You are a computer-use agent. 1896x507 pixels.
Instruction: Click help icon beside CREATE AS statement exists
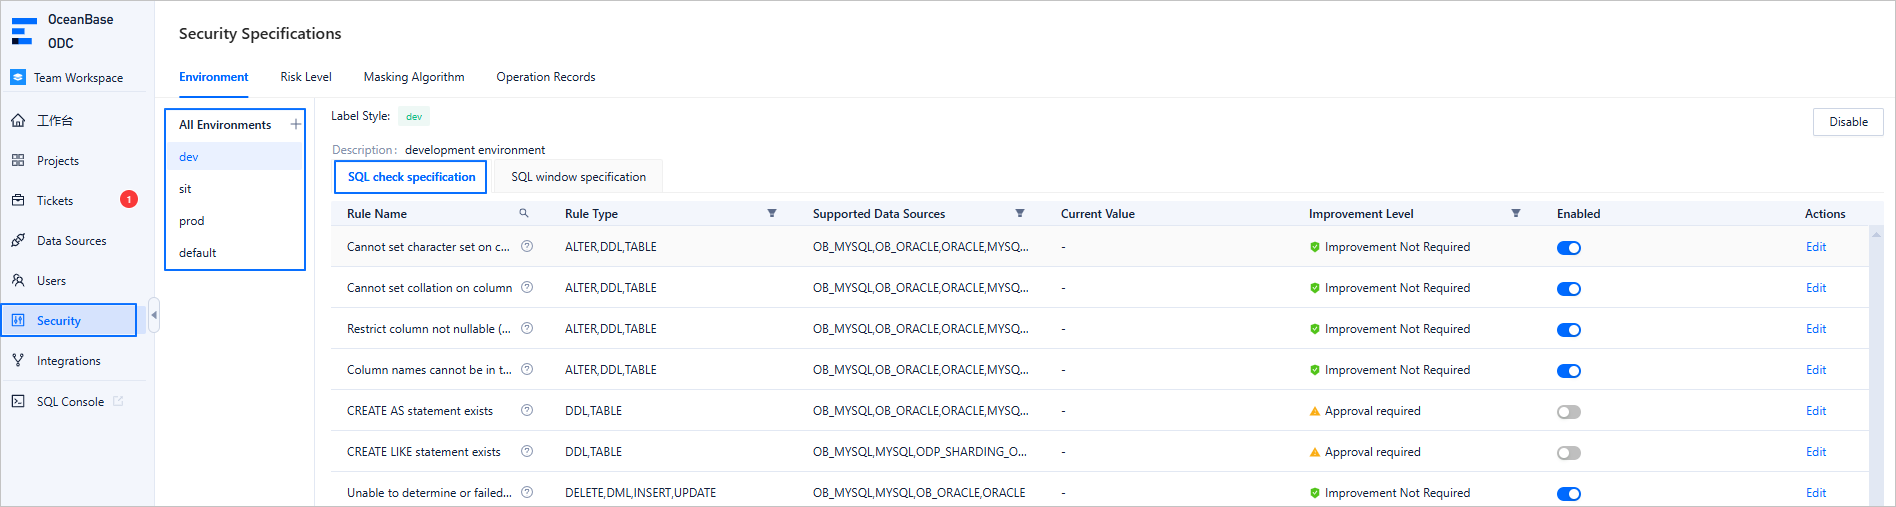click(527, 410)
